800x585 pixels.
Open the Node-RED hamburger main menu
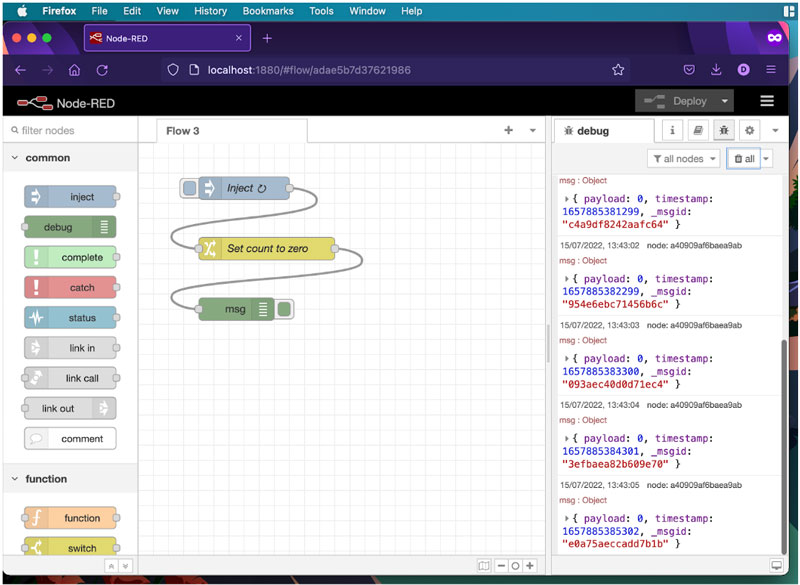tap(767, 101)
